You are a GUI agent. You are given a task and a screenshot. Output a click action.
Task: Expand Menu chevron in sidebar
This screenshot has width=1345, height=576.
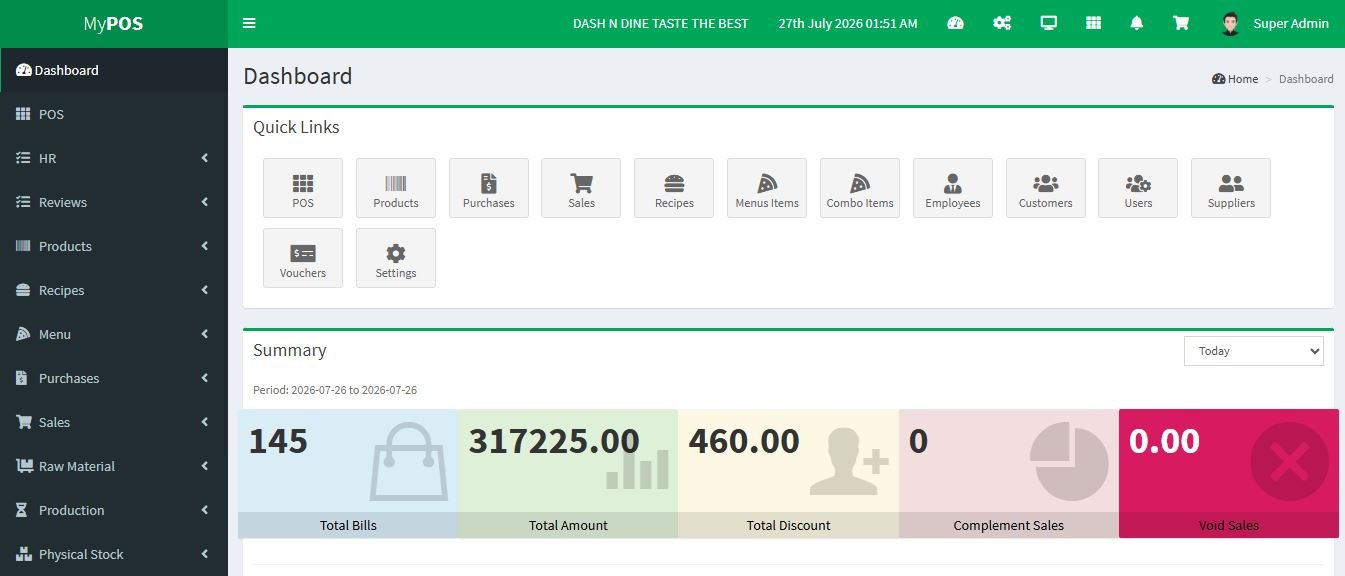coord(204,334)
